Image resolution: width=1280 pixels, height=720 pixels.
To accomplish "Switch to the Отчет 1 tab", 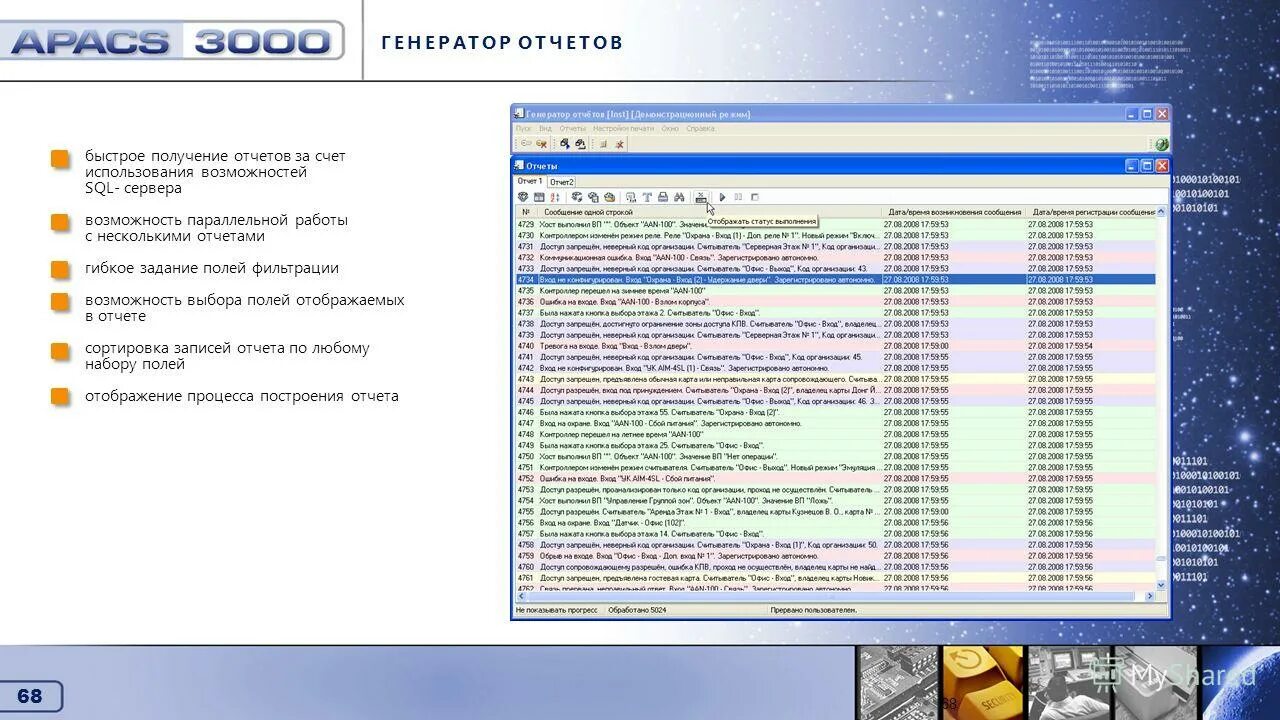I will click(529, 181).
